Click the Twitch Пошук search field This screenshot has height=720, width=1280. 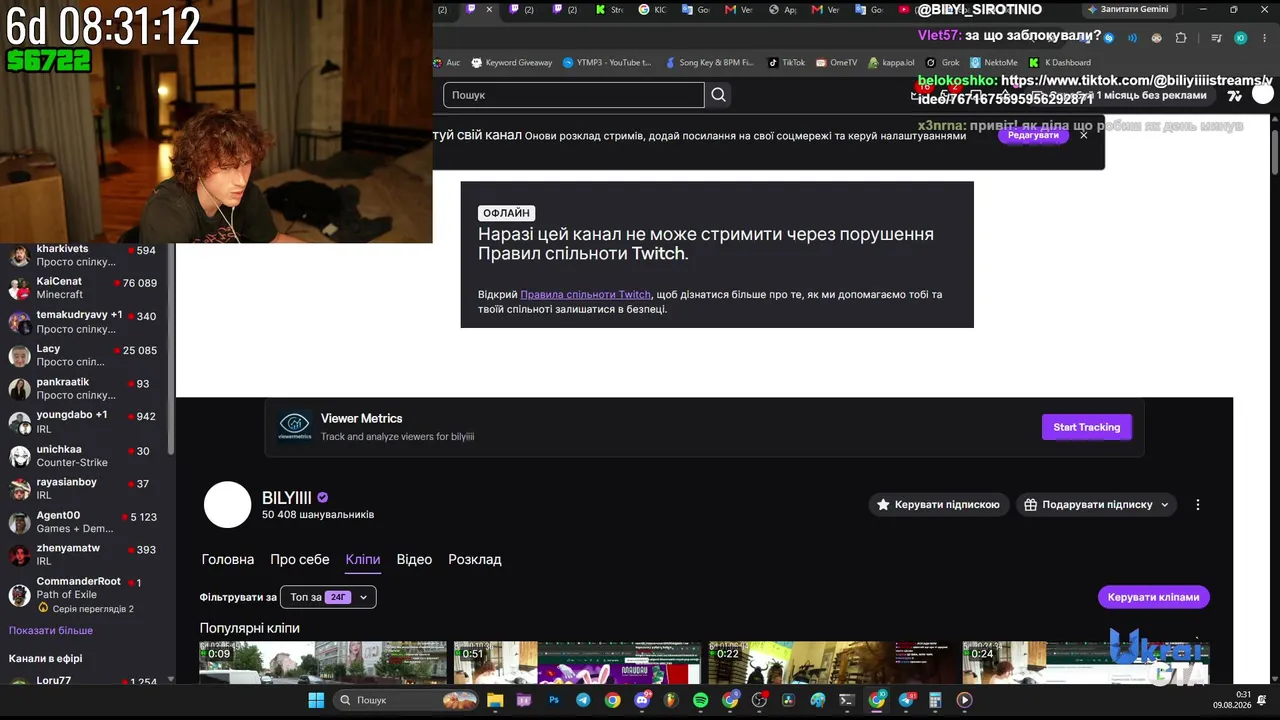(x=574, y=95)
